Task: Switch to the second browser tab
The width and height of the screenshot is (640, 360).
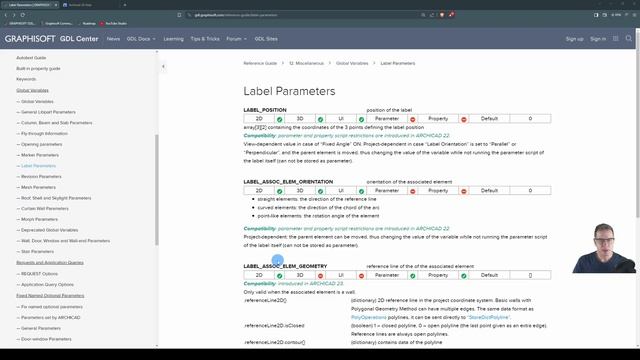Action: tap(88, 5)
